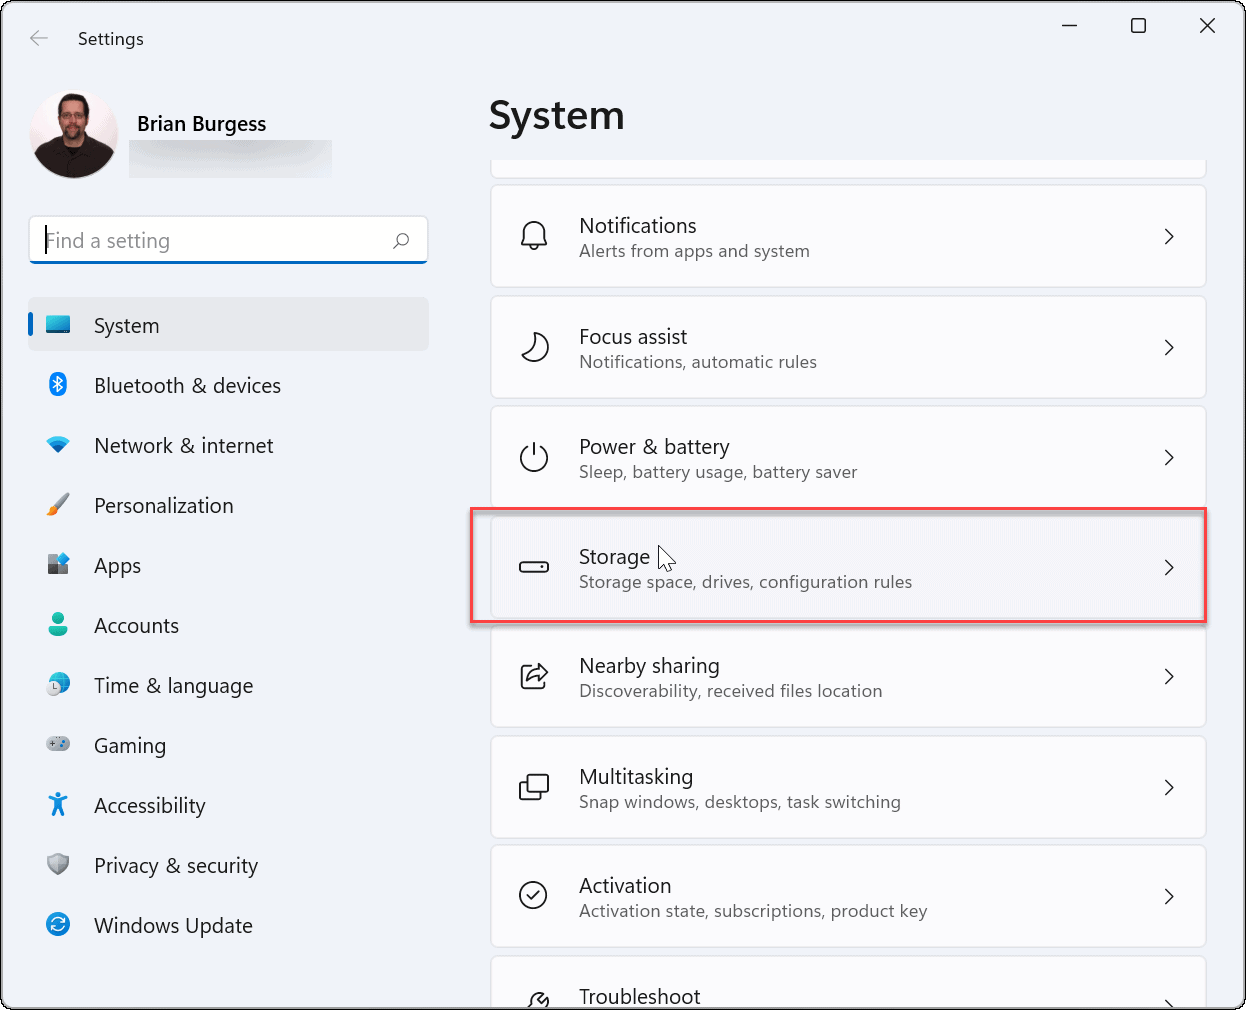This screenshot has width=1246, height=1010.
Task: Click the Nearby sharing share icon
Action: pyautogui.click(x=534, y=677)
